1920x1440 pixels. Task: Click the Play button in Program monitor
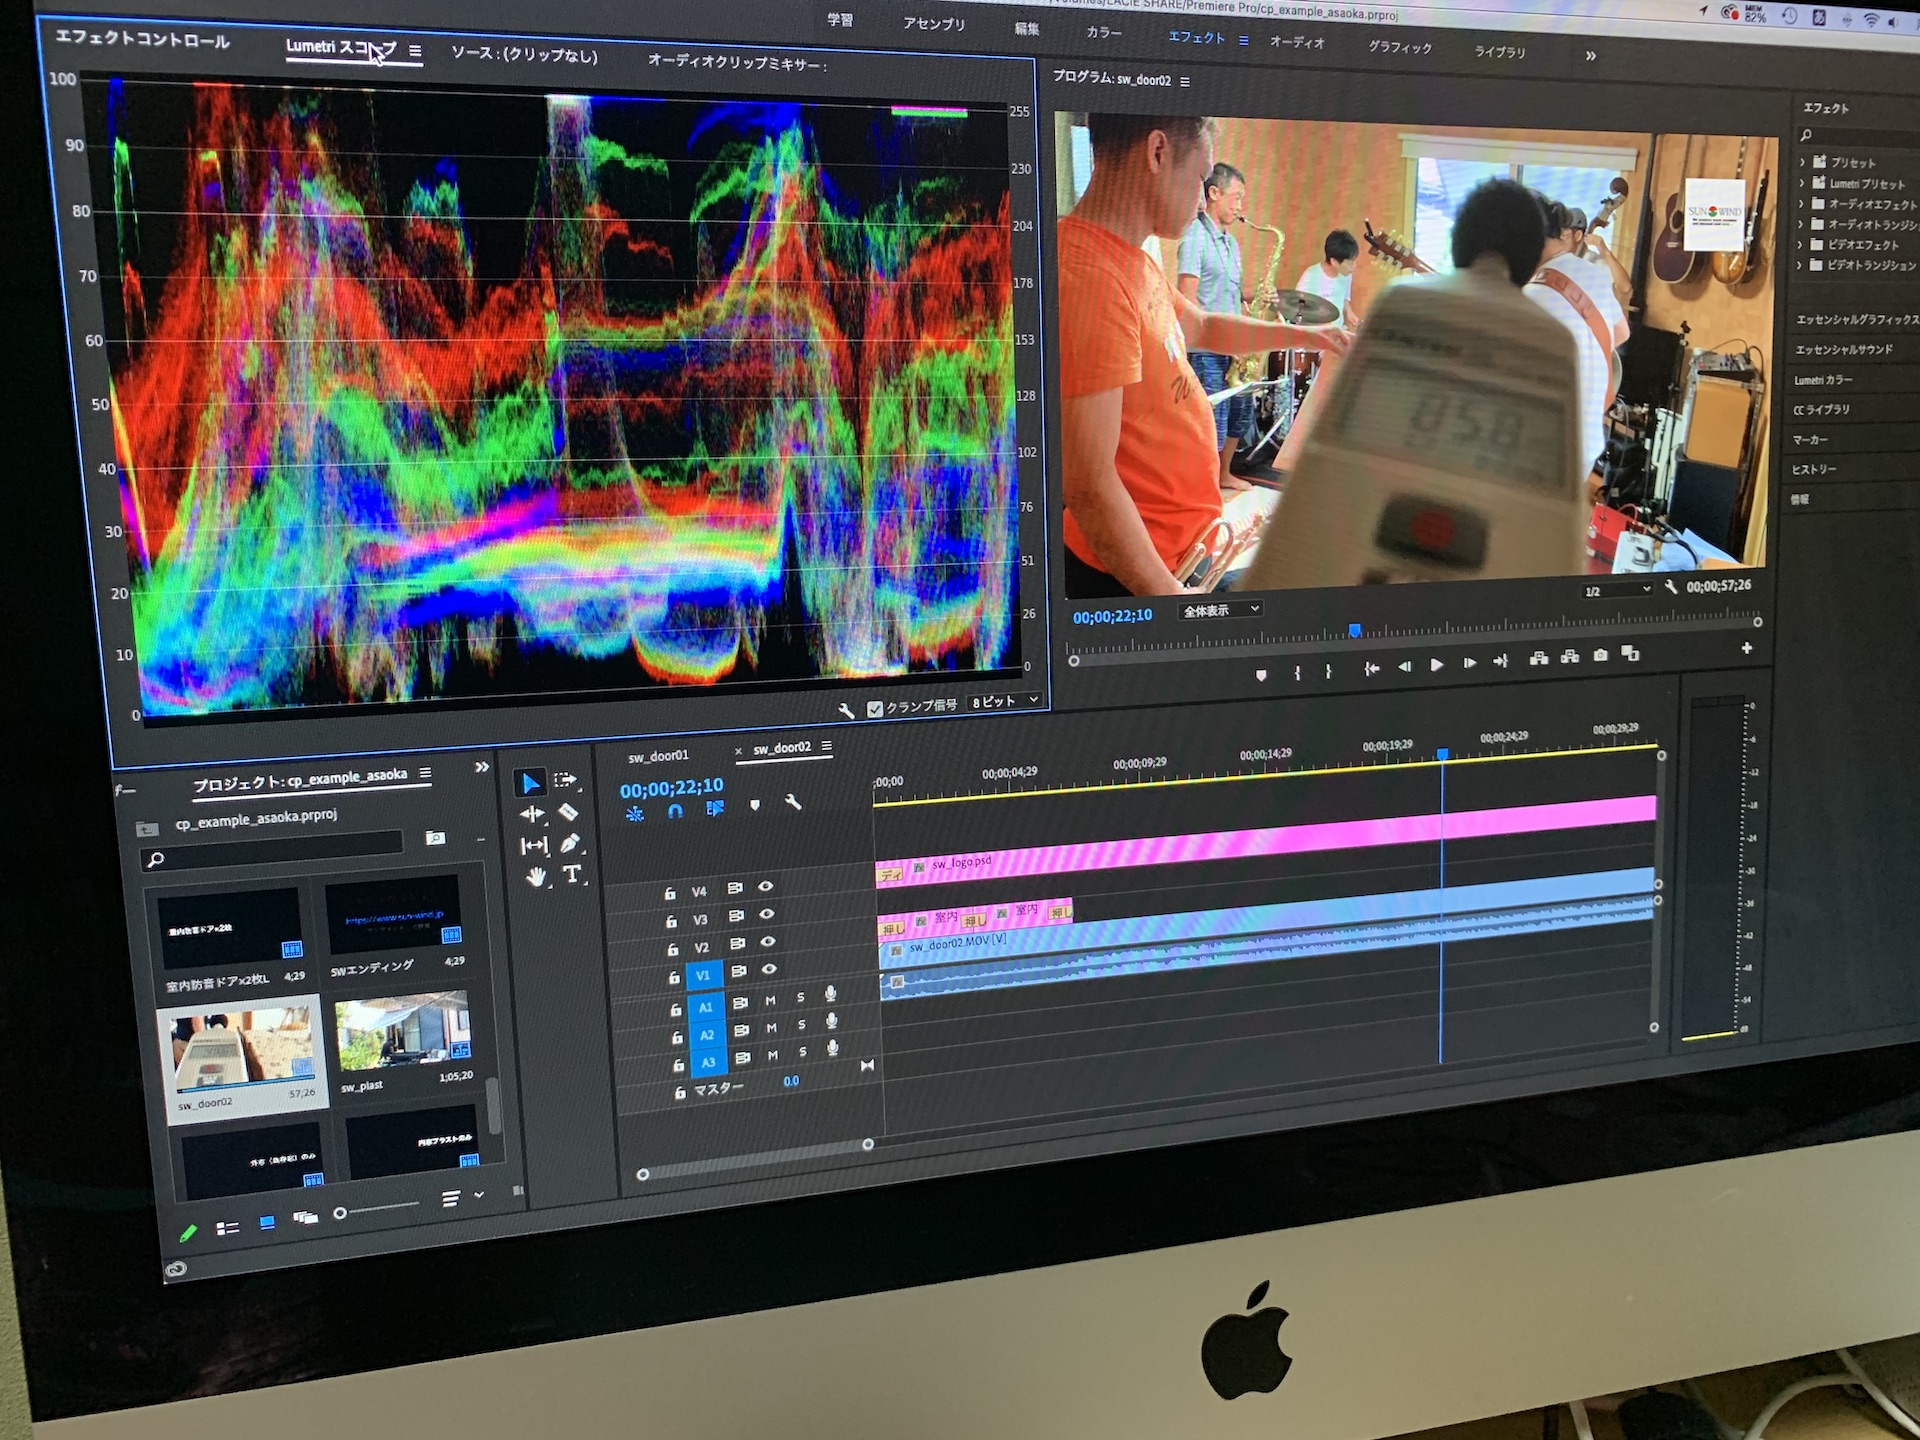pos(1437,665)
